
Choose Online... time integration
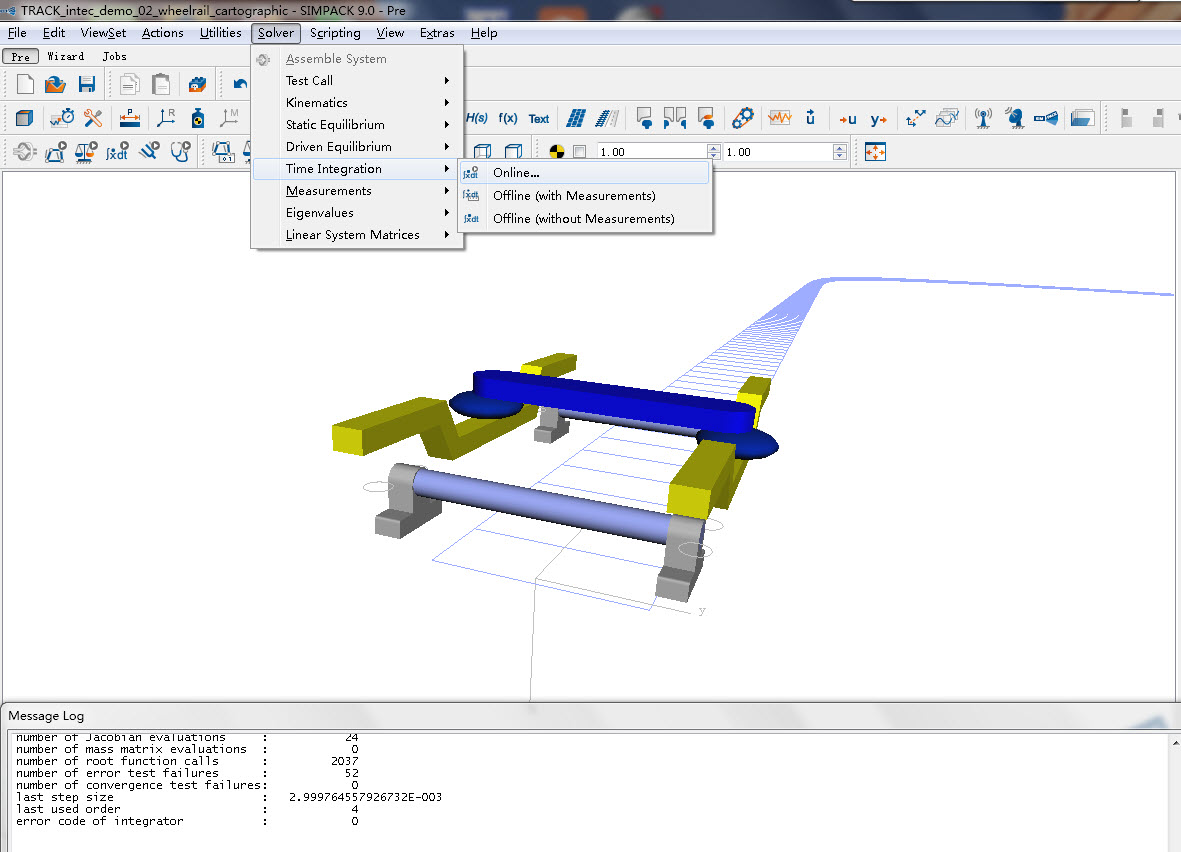[585, 173]
